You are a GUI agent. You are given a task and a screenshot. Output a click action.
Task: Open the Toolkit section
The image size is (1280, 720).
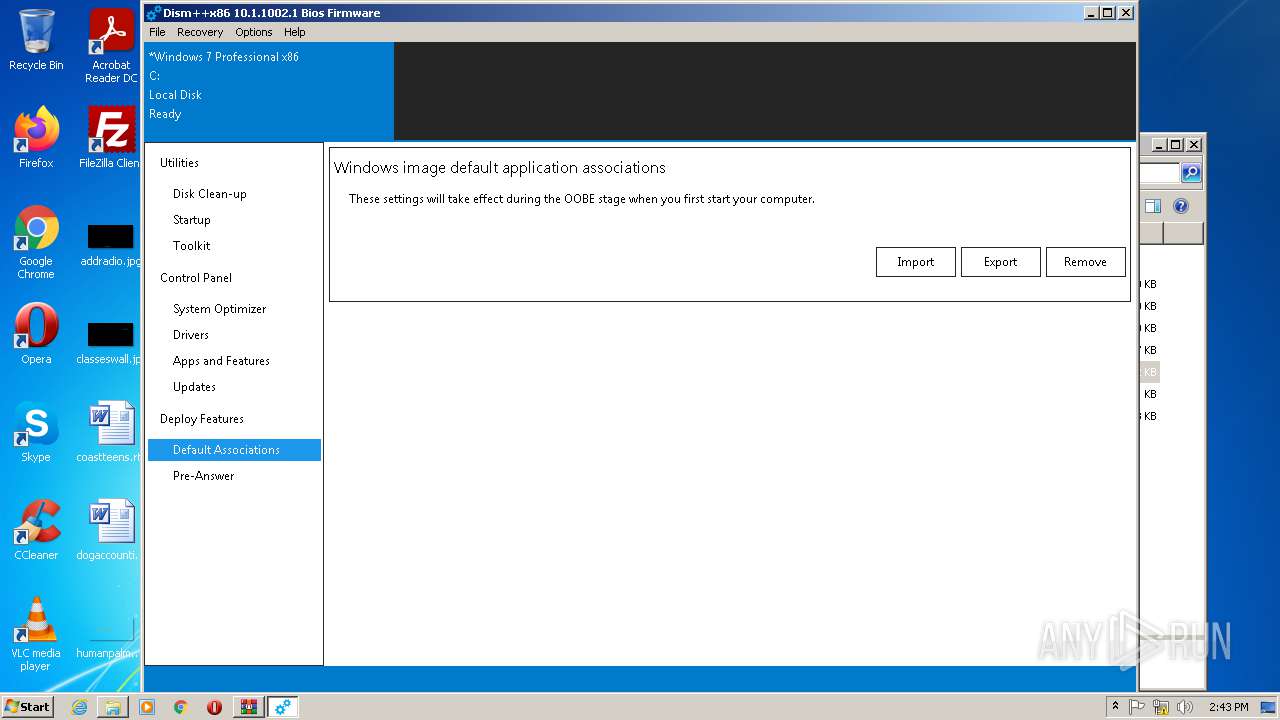click(234, 246)
